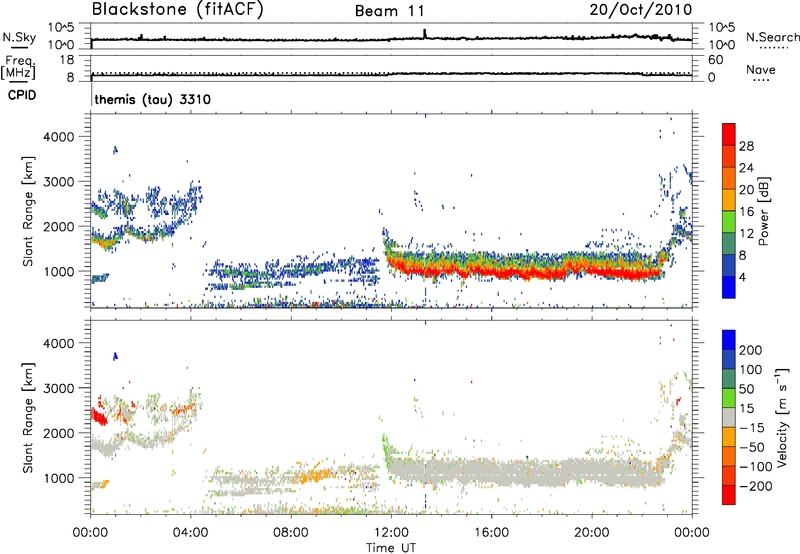Image resolution: width=800 pixels, height=554 pixels.
Task: Click the 'N.Sky' axis label
Action: coord(19,37)
